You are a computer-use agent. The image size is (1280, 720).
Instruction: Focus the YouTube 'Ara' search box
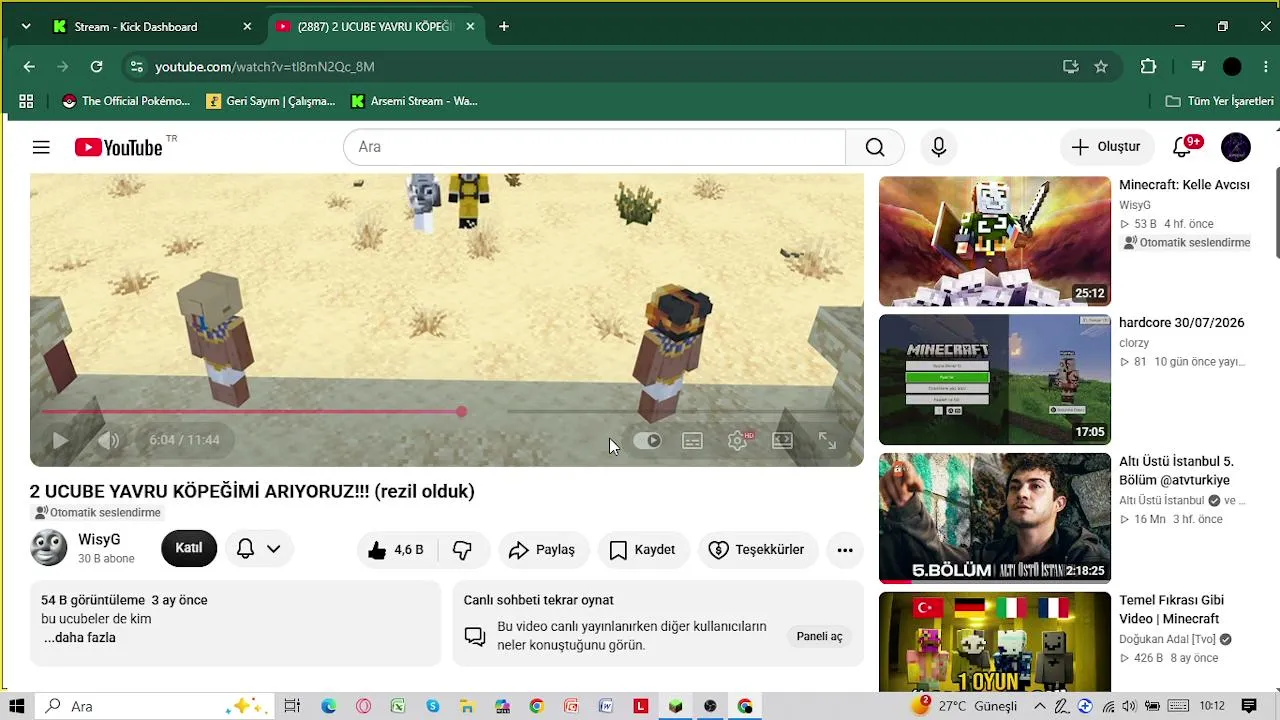point(594,147)
